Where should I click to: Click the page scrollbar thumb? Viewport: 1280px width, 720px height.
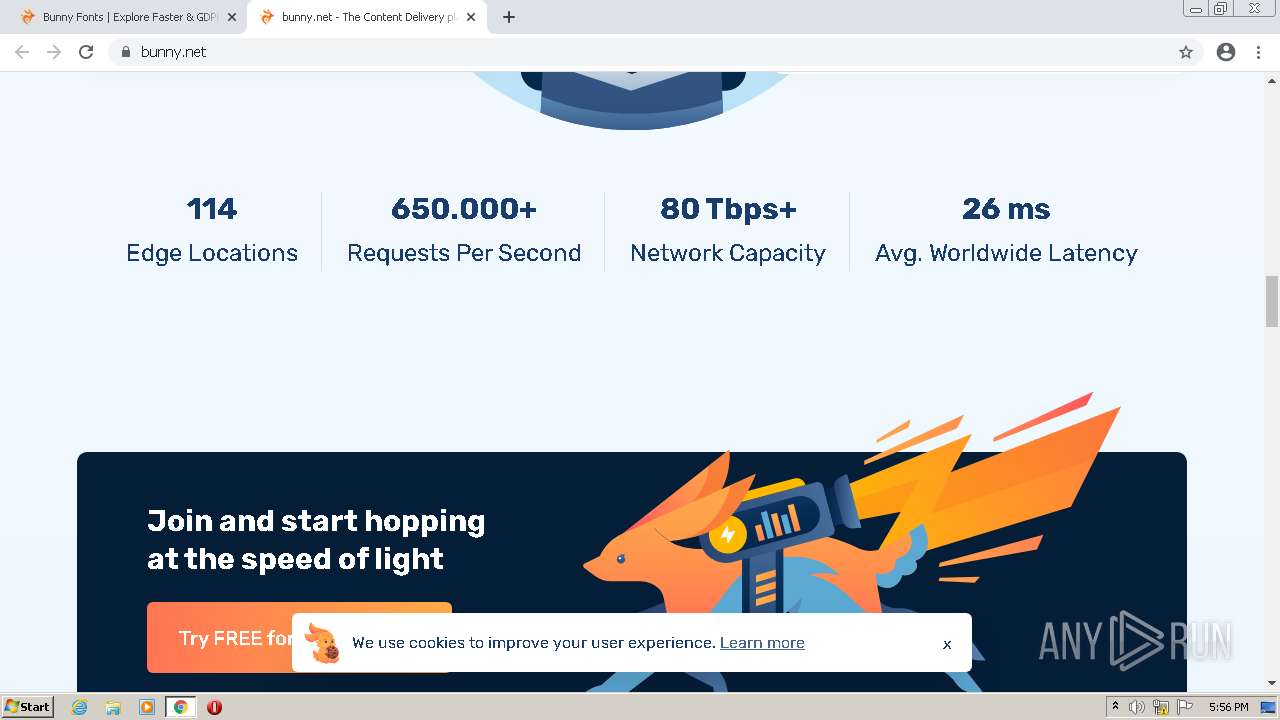click(x=1272, y=301)
